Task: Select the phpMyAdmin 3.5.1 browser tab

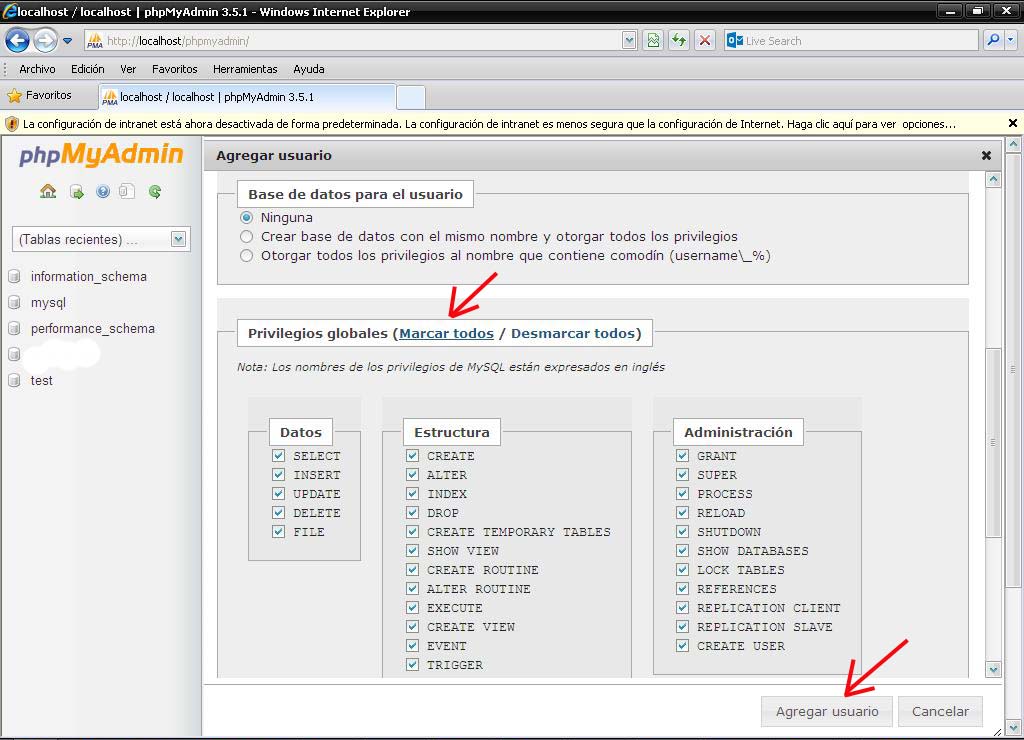Action: [x=247, y=97]
